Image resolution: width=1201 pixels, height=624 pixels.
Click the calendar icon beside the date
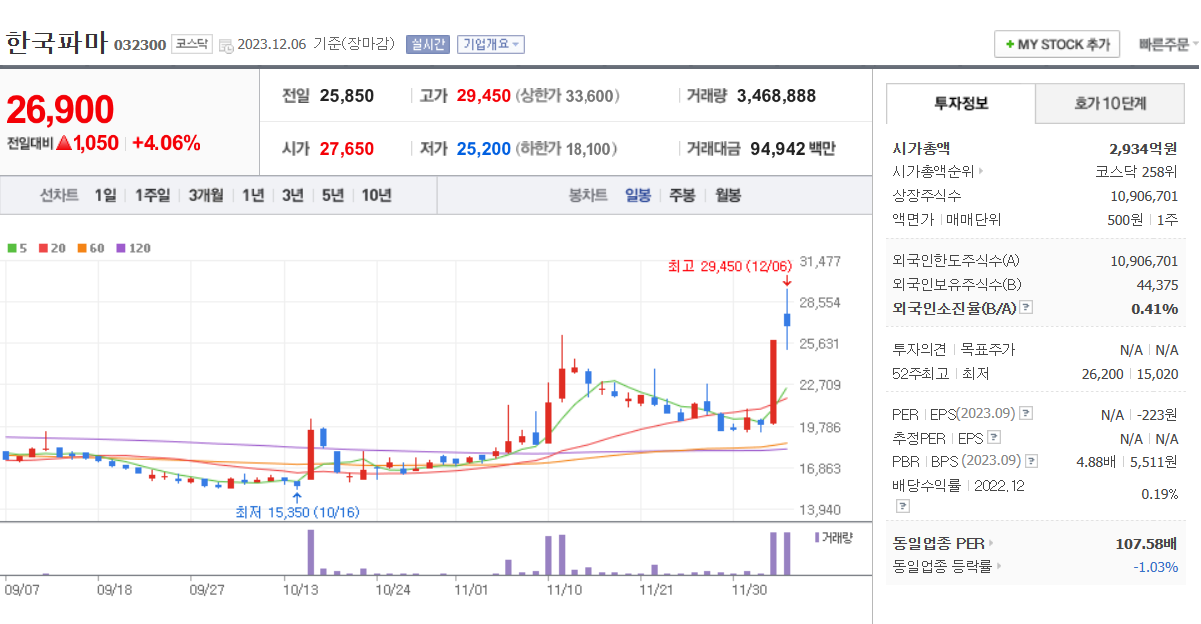click(226, 45)
